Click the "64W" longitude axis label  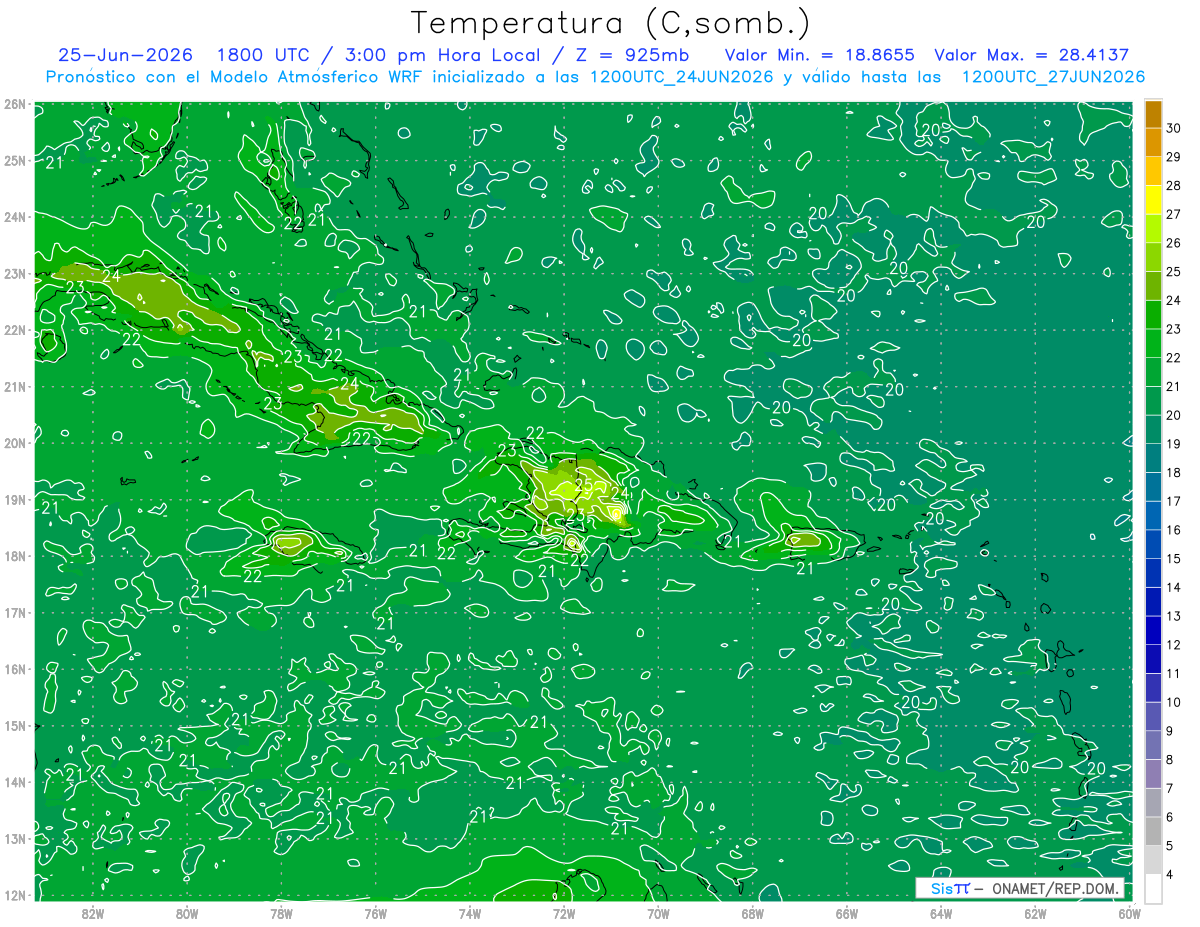[x=941, y=914]
